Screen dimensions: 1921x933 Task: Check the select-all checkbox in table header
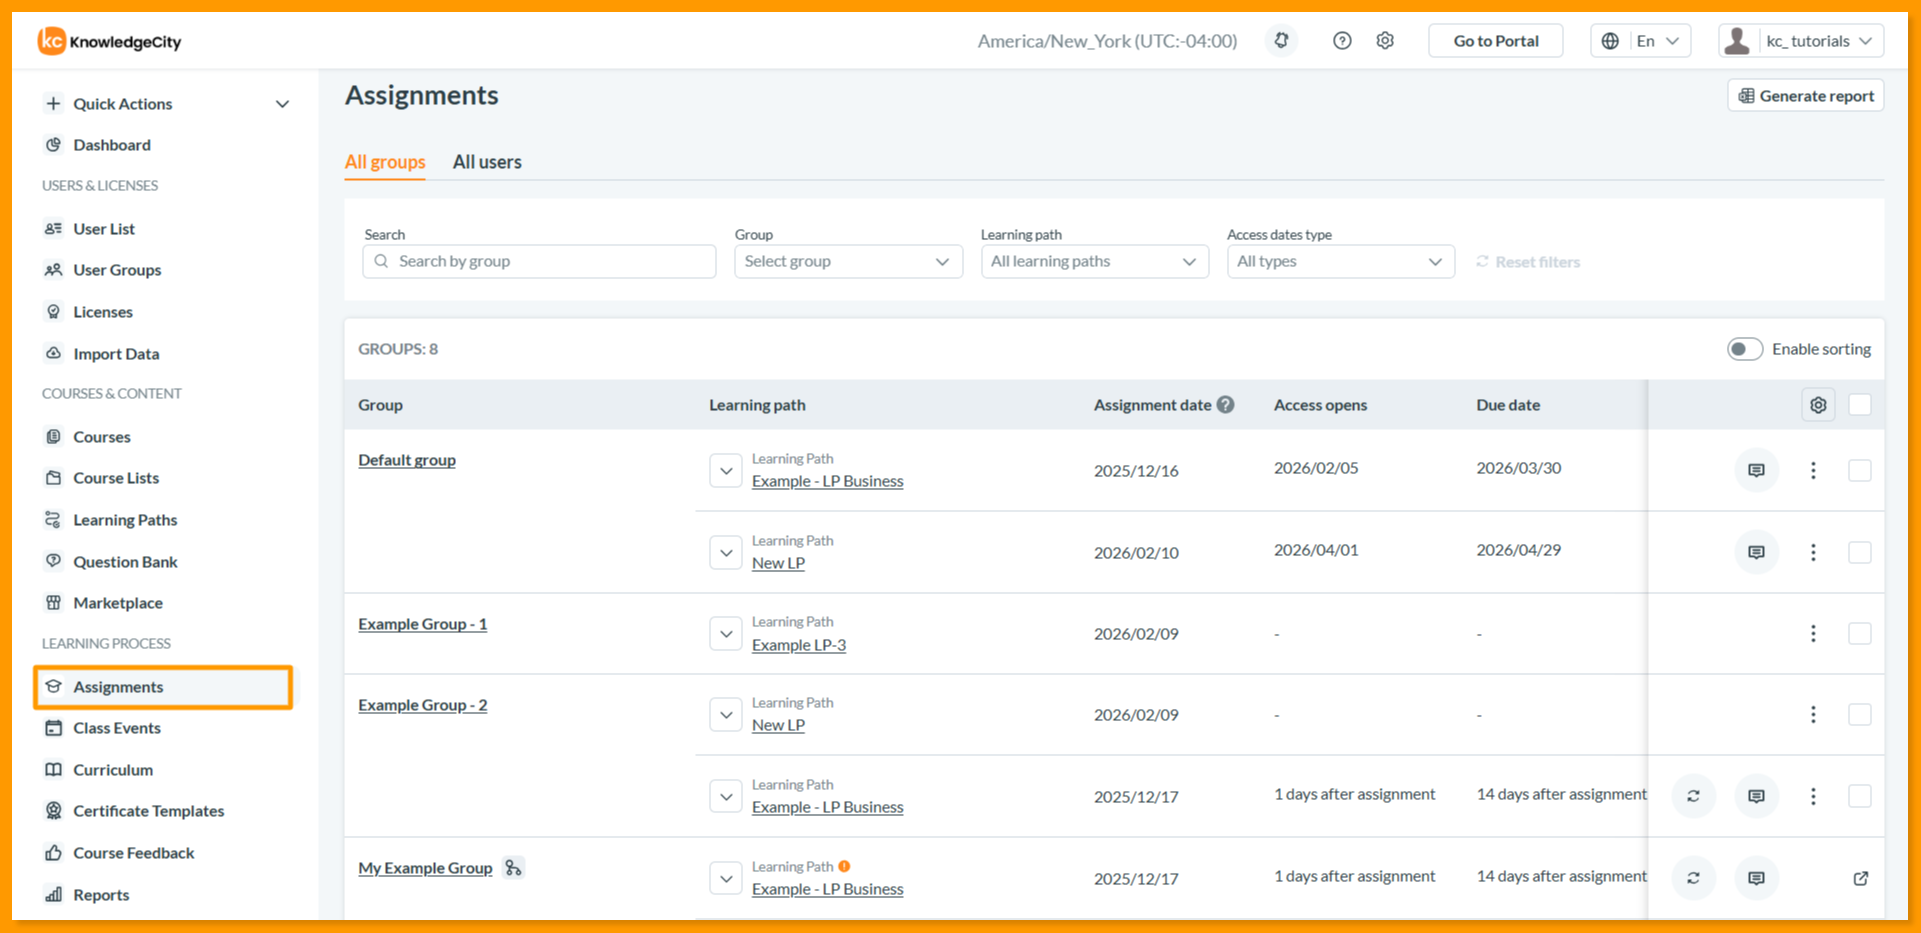pyautogui.click(x=1860, y=405)
